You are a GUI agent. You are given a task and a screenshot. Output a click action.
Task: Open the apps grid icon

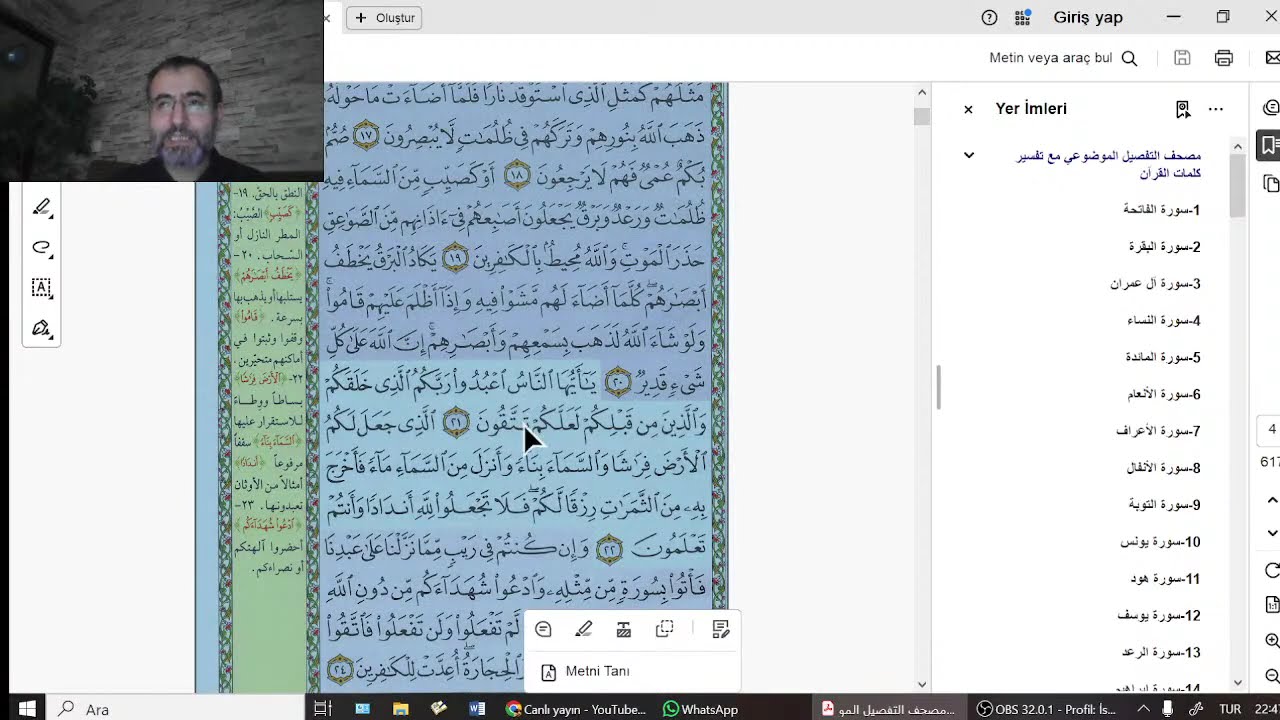(x=1022, y=17)
